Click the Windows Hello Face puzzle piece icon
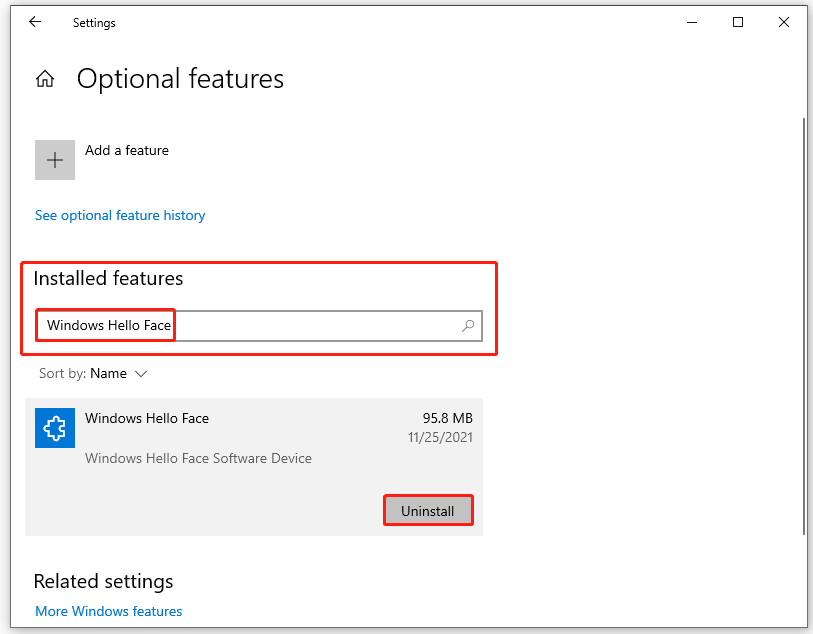 click(x=54, y=428)
